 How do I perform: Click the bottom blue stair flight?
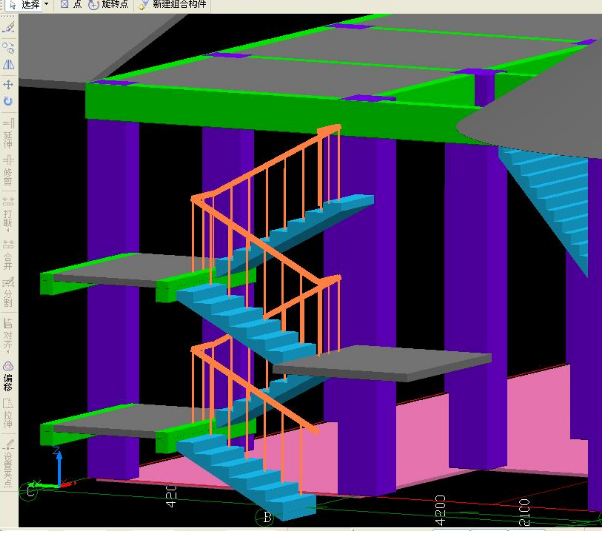click(x=247, y=476)
